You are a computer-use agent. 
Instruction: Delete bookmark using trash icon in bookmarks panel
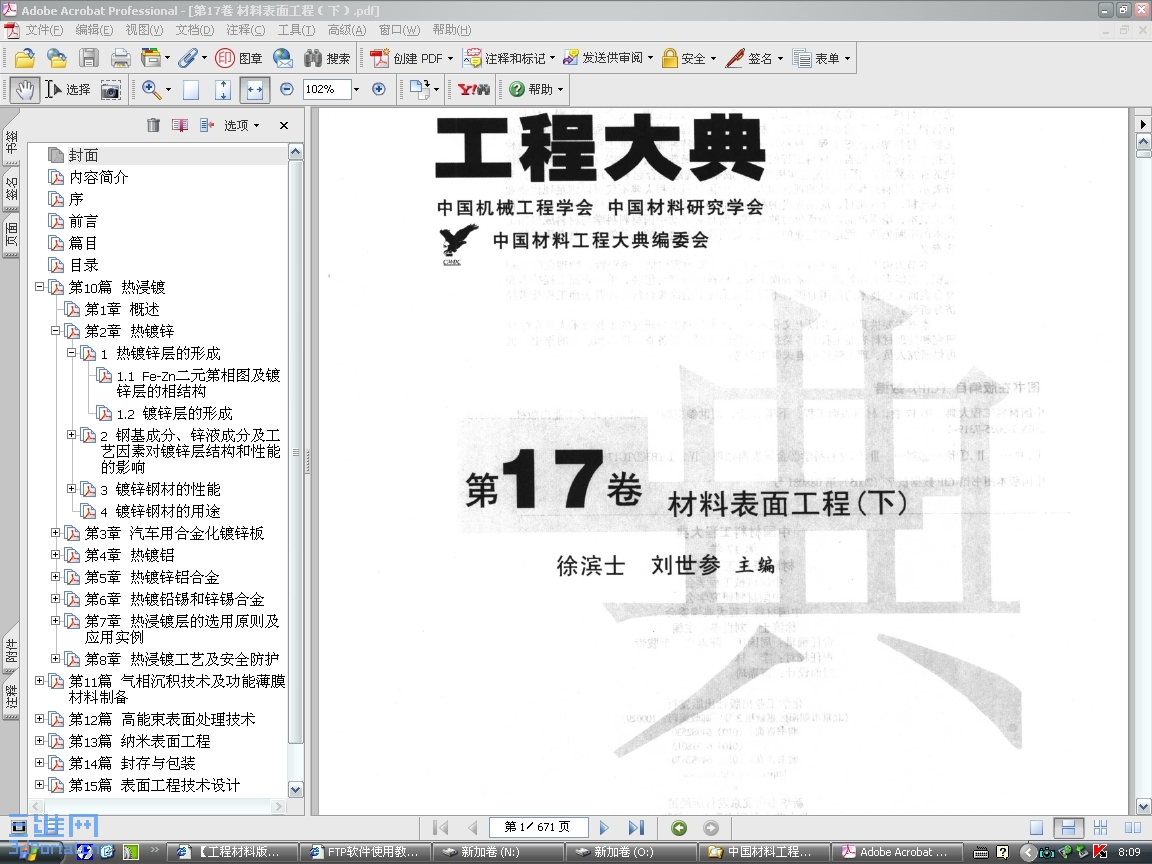153,125
